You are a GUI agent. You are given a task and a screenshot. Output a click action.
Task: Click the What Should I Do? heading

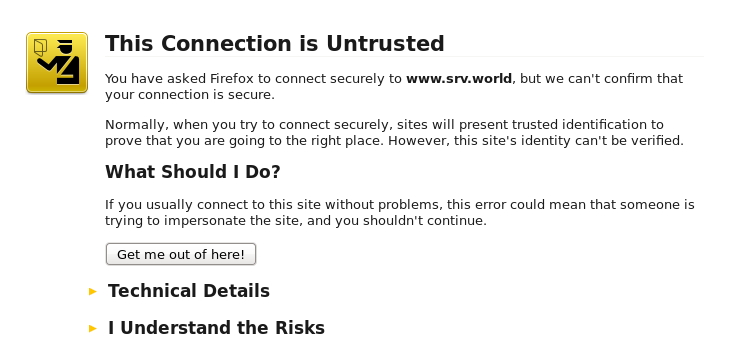tap(193, 172)
